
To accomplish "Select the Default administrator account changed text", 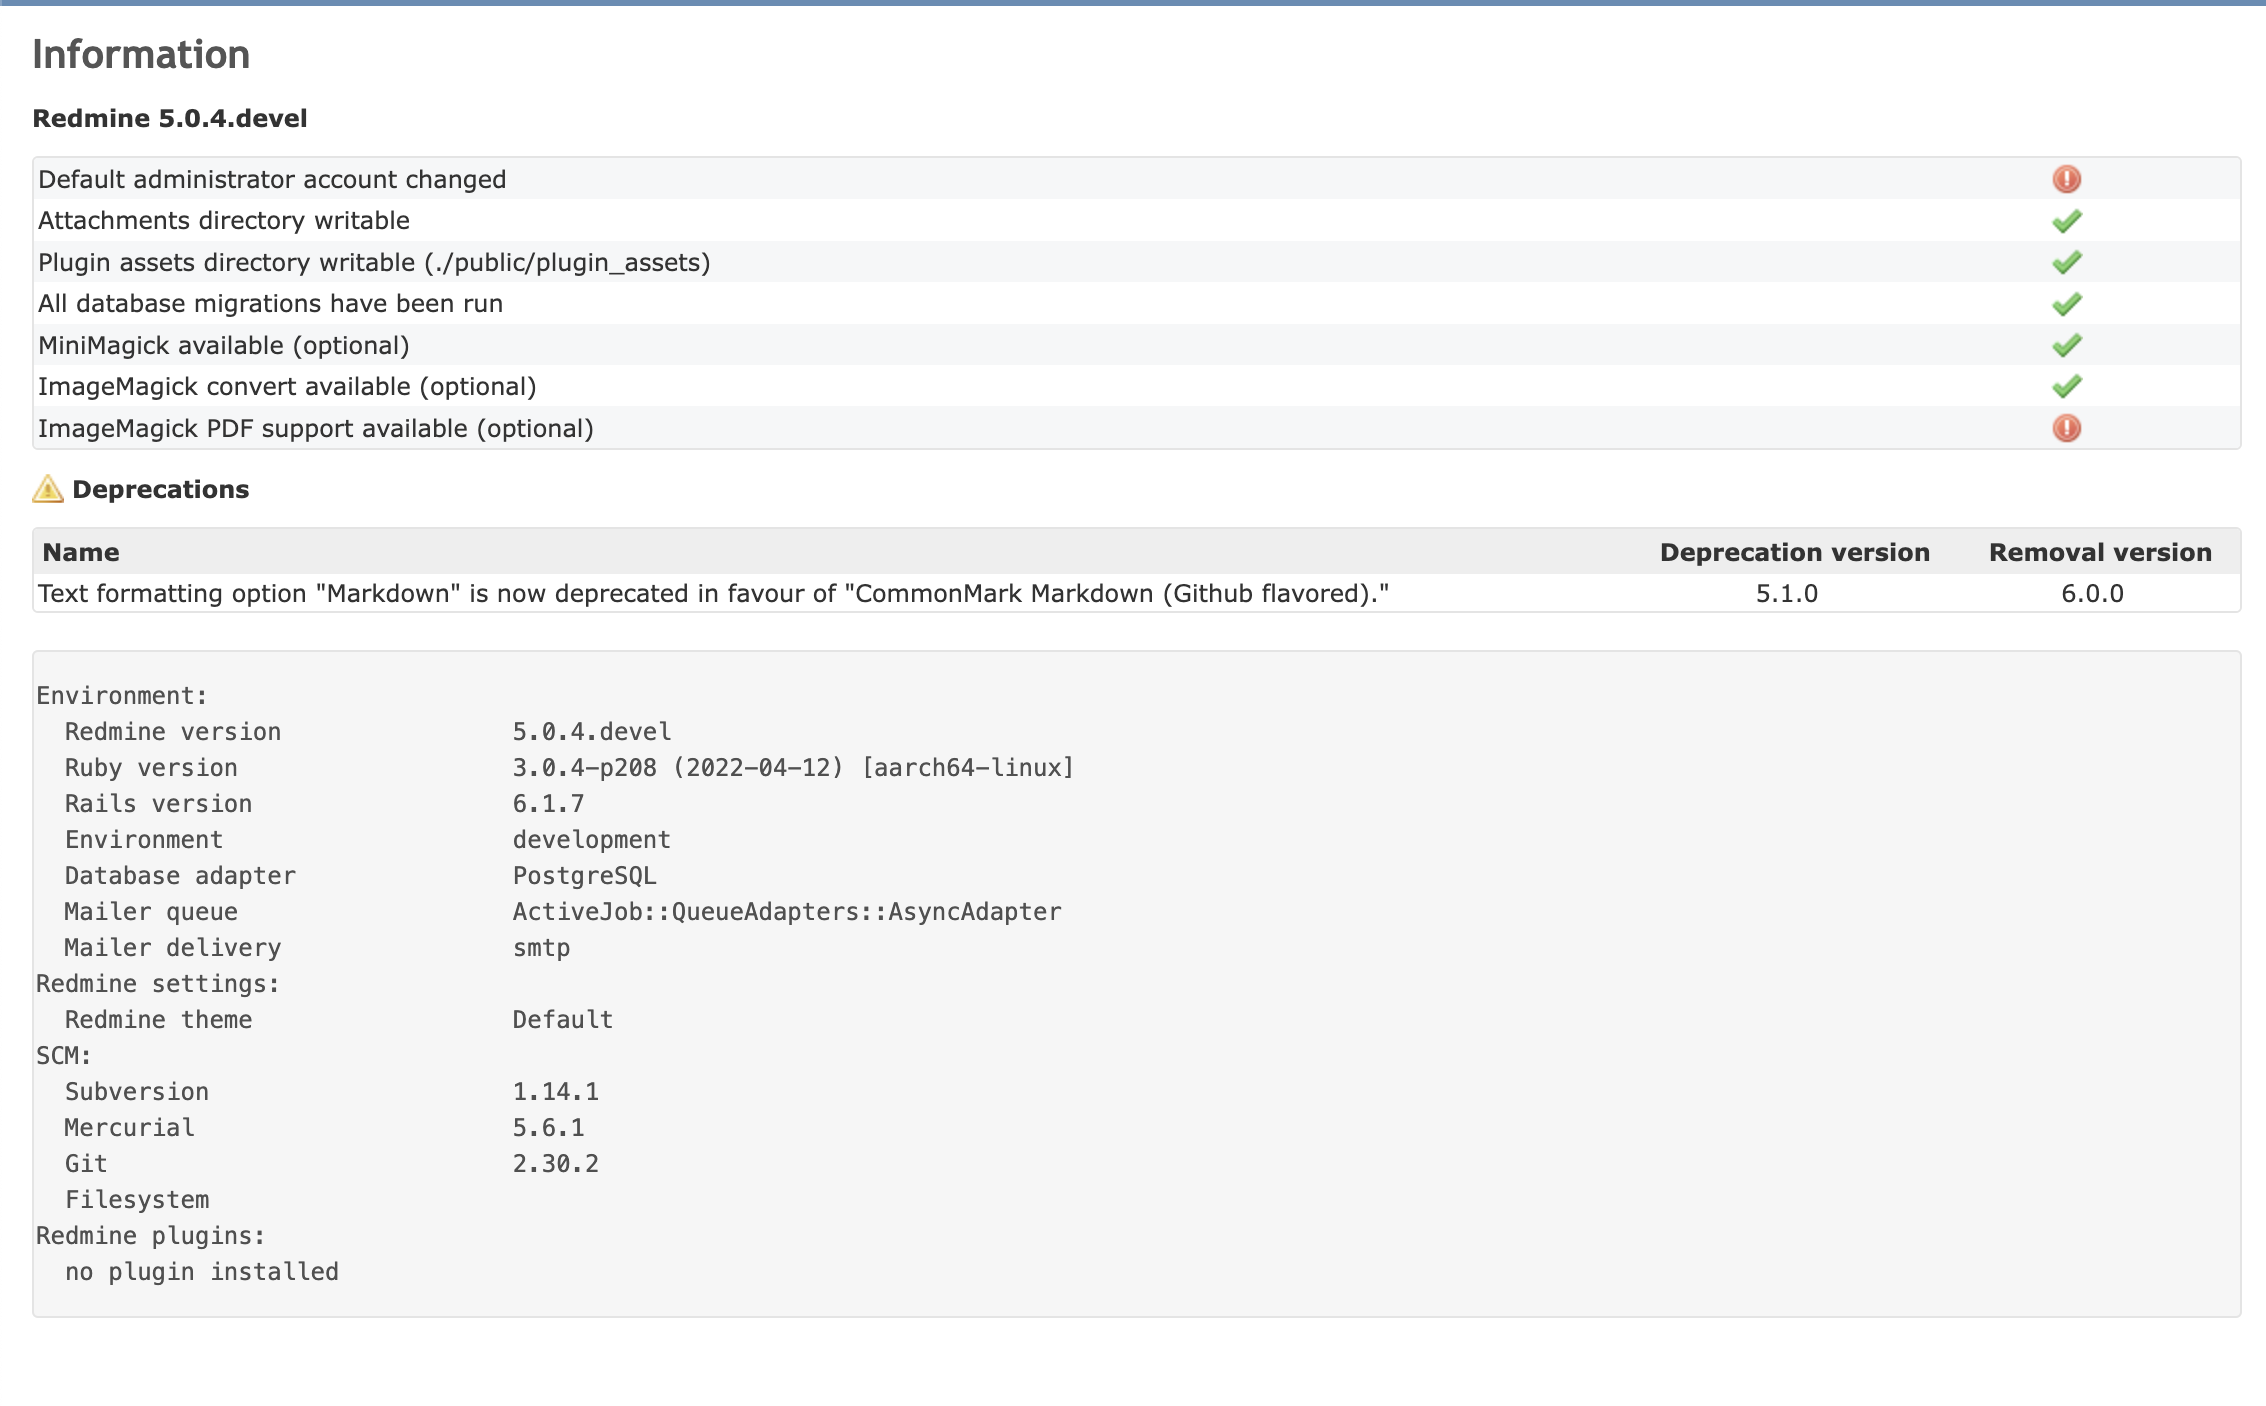I will coord(272,179).
